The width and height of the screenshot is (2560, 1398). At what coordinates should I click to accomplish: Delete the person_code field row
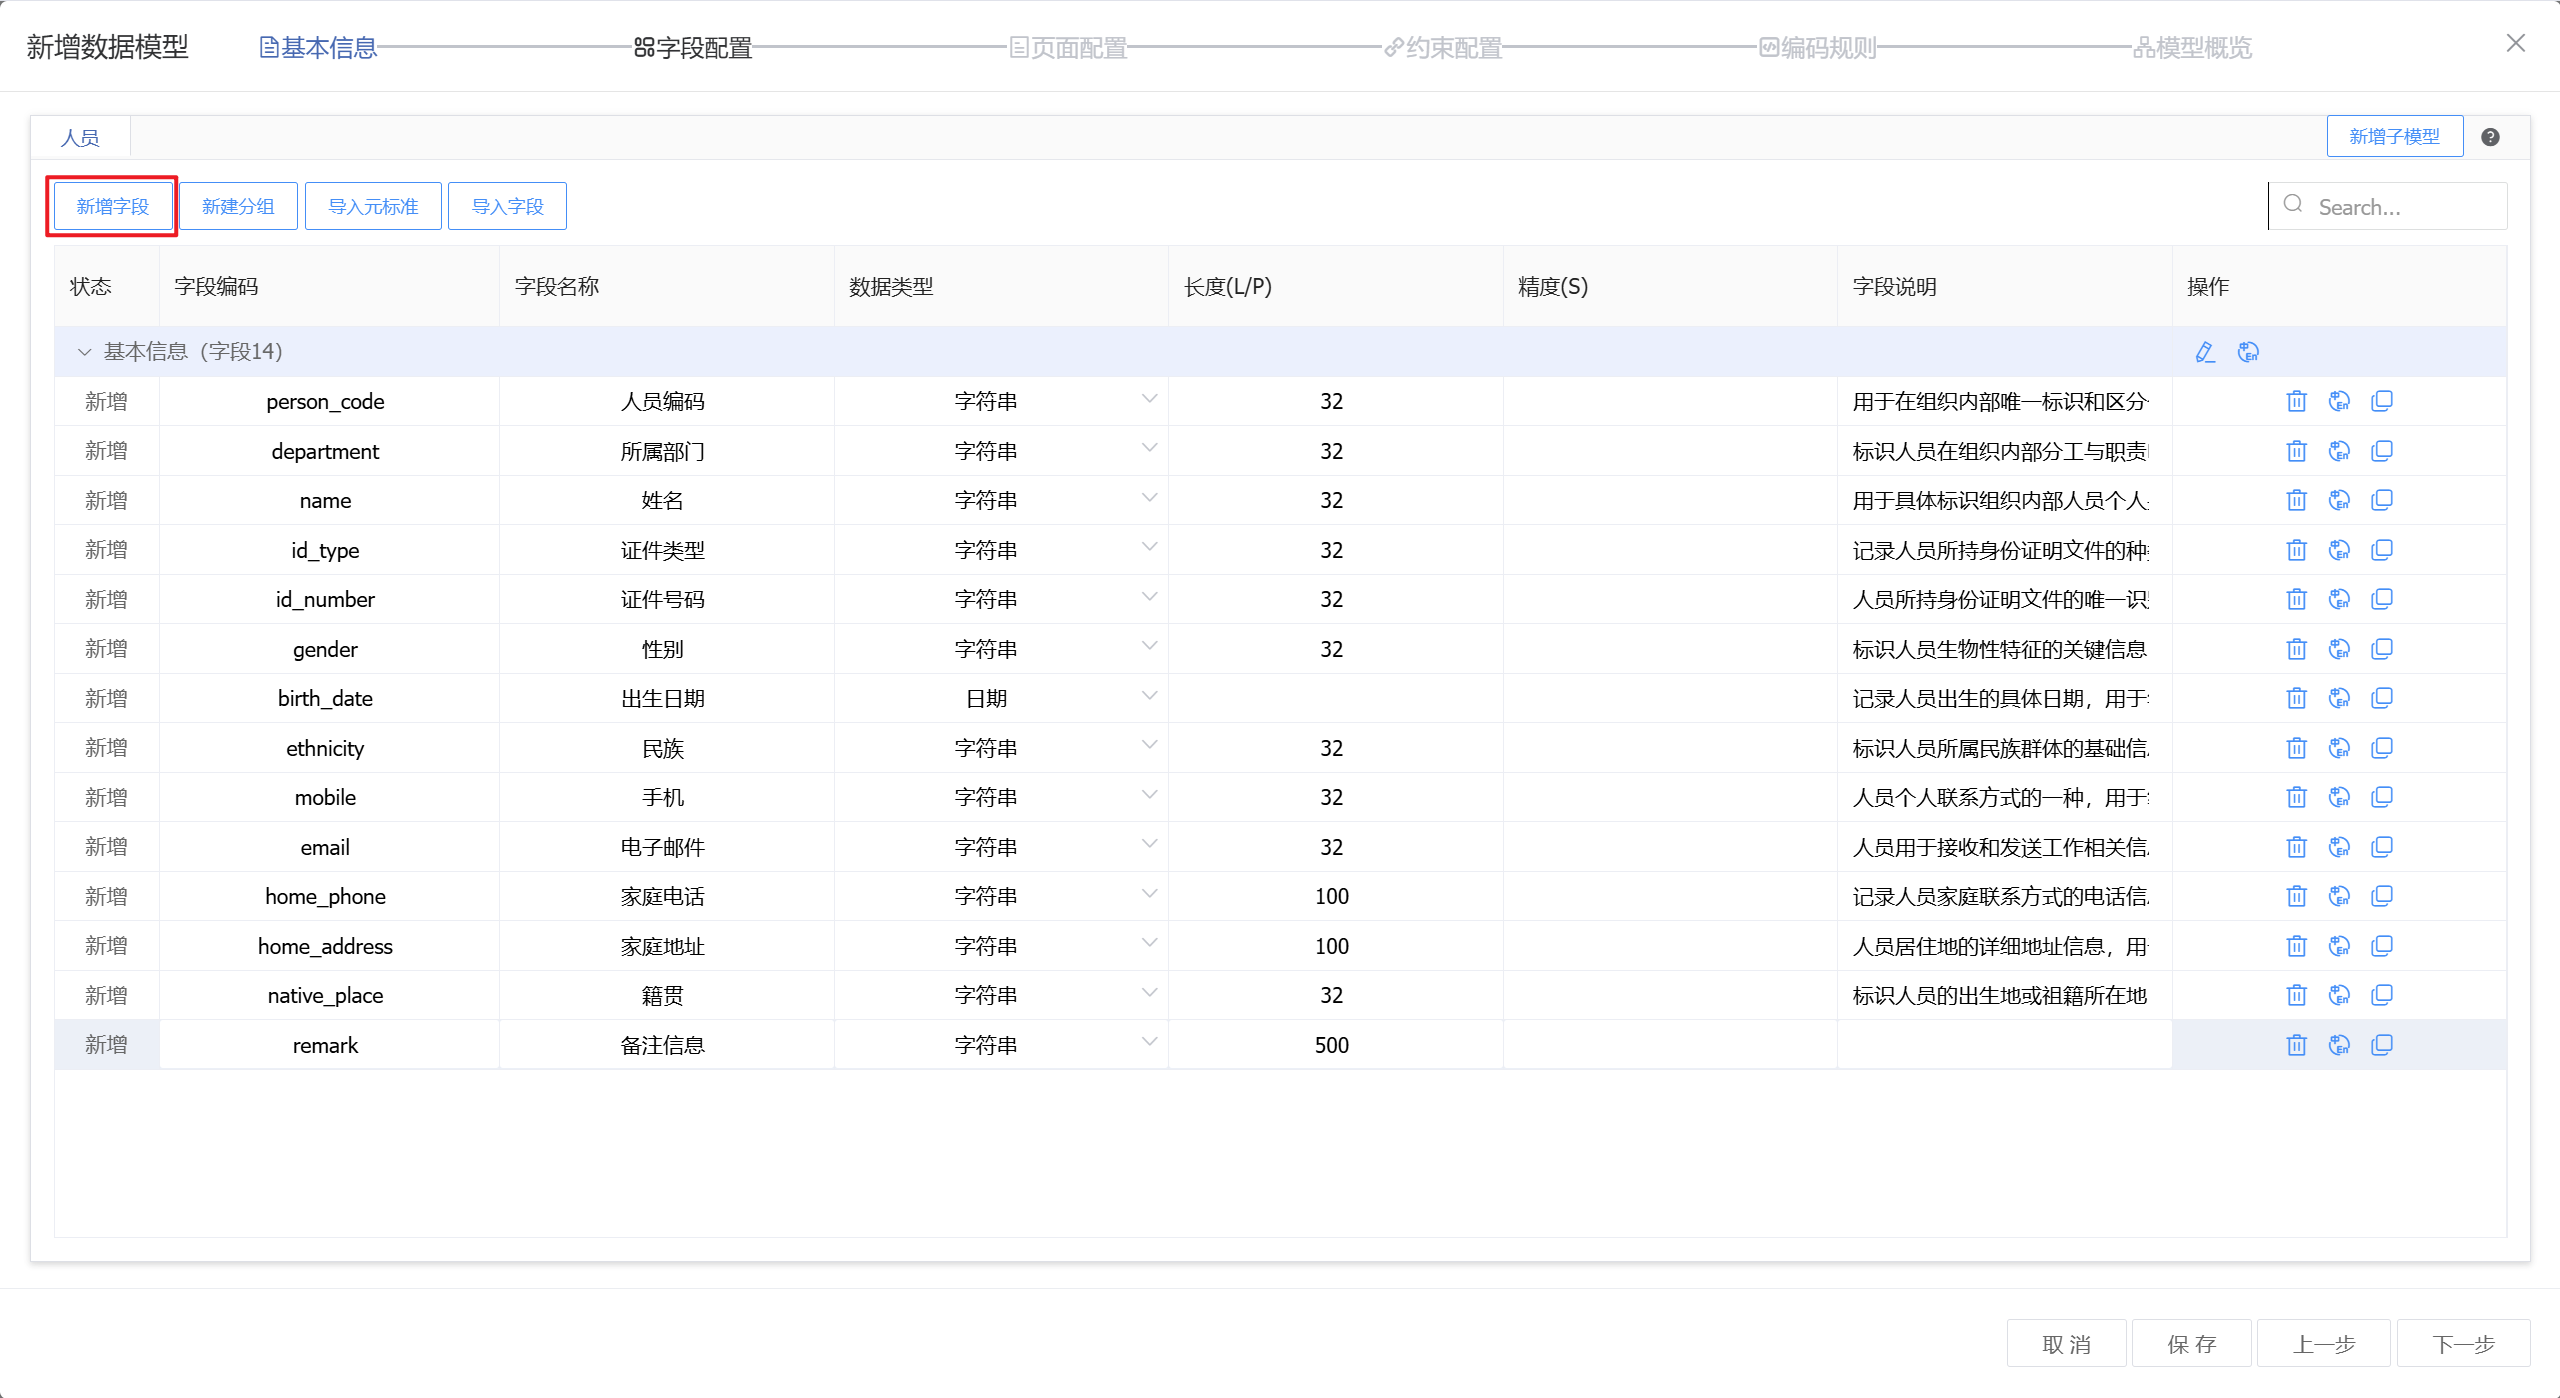2296,402
